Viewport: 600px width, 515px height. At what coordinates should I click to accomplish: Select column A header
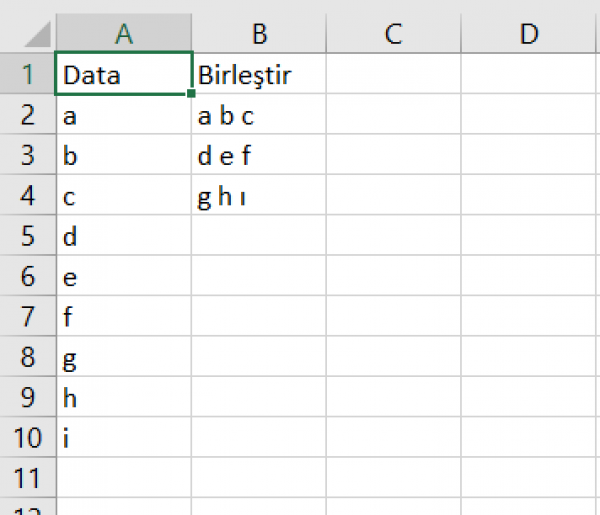[x=124, y=33]
